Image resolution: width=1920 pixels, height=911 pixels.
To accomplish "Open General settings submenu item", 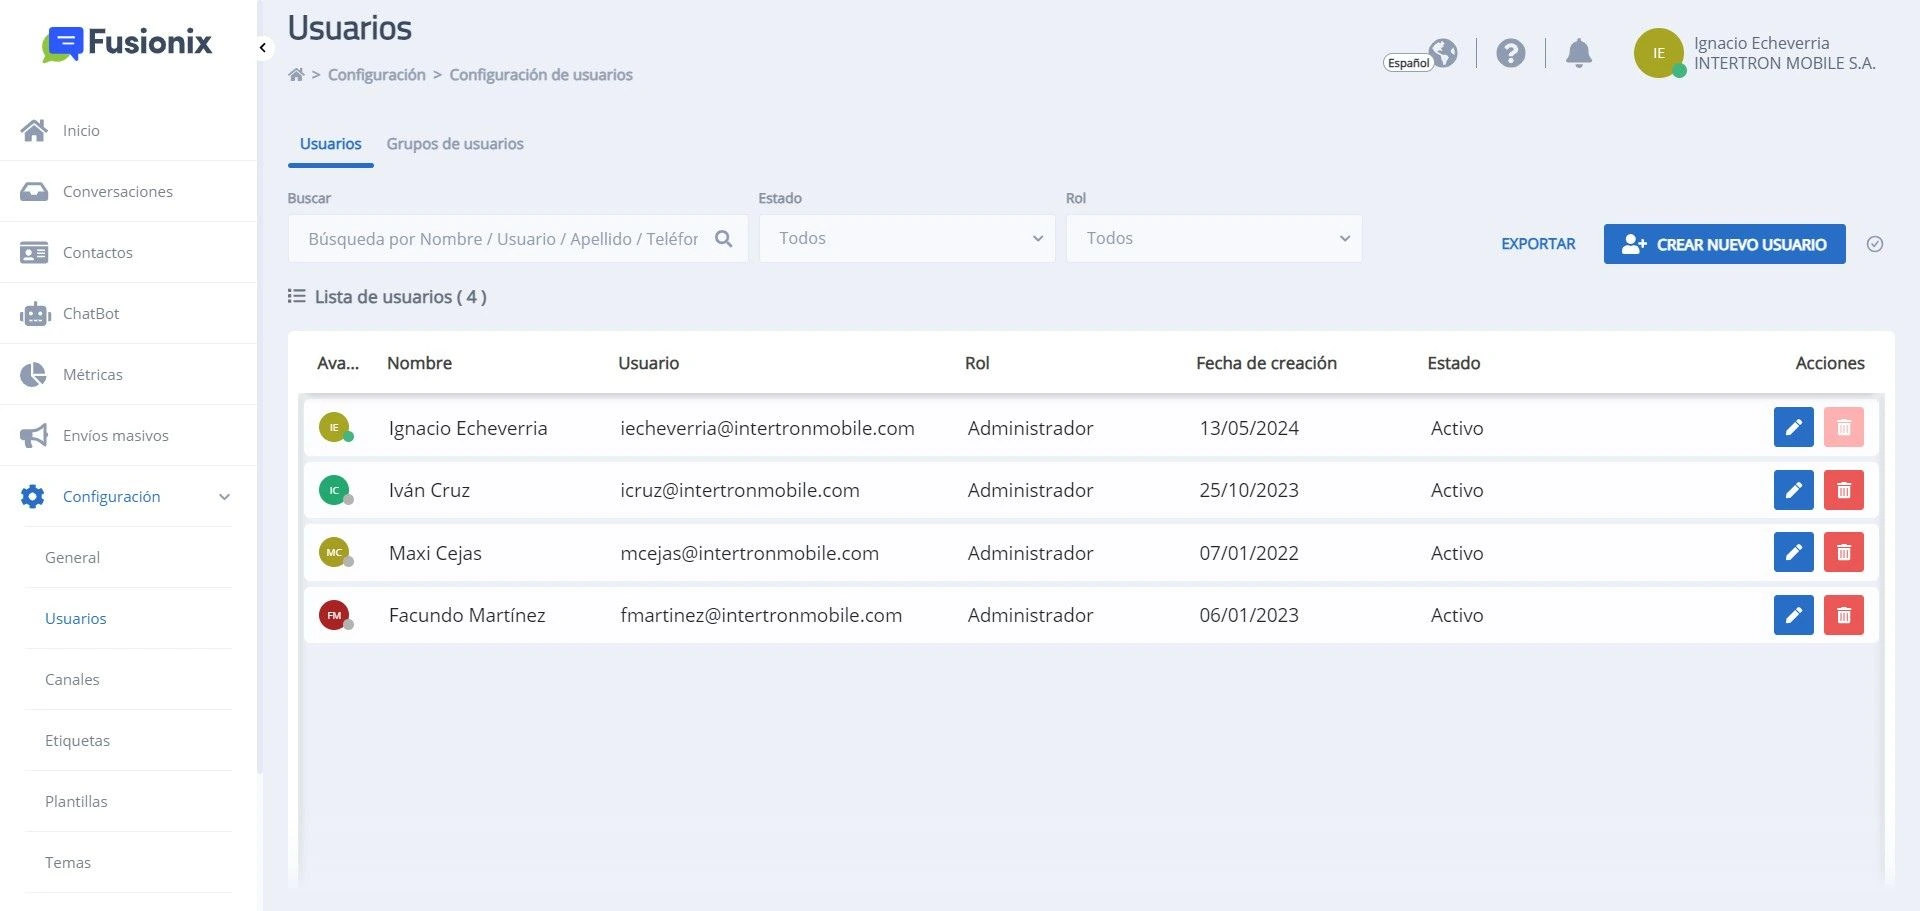I will [72, 557].
